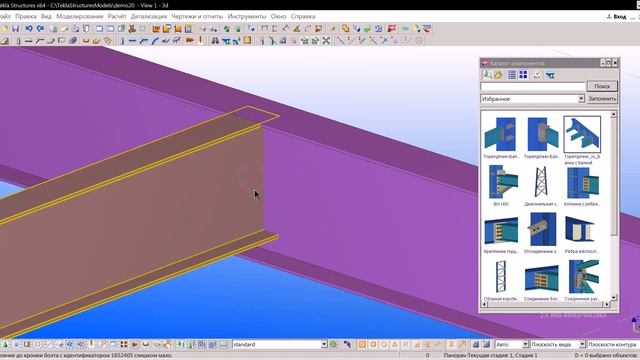The width and height of the screenshot is (640, 360).
Task: Undo the last action
Action: tap(29, 29)
